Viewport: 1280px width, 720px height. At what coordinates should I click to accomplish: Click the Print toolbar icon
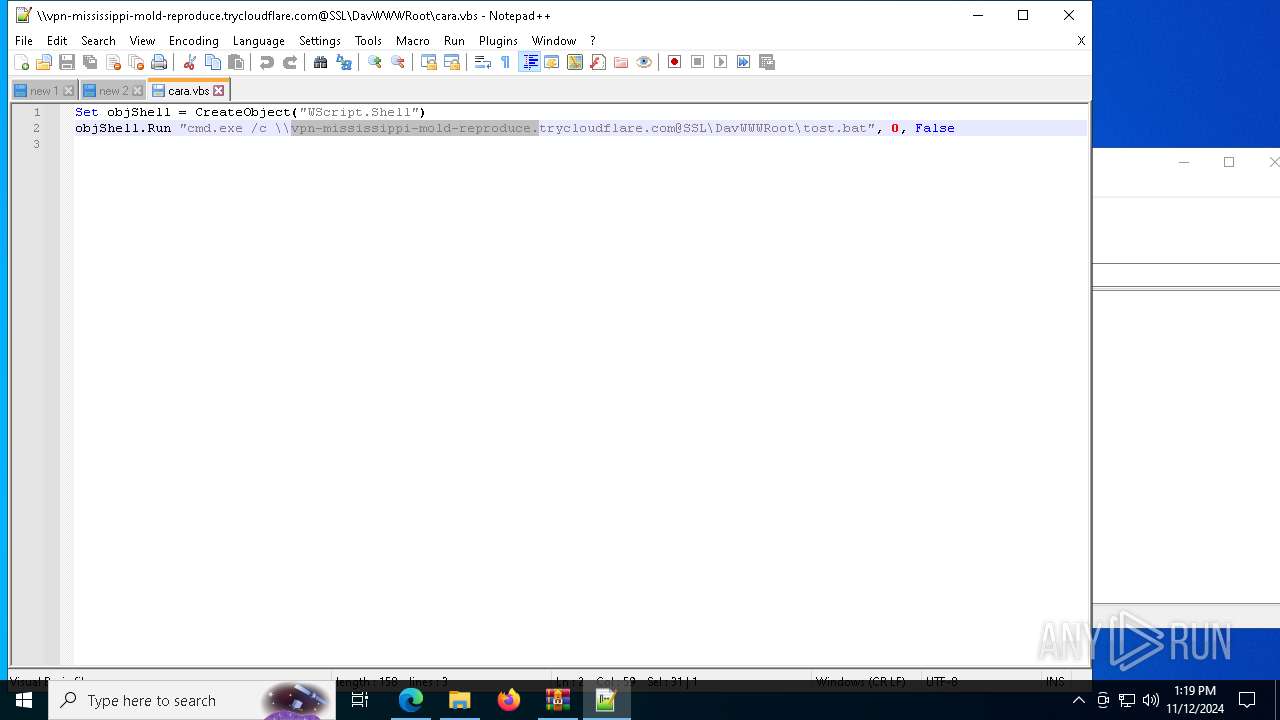tap(159, 62)
